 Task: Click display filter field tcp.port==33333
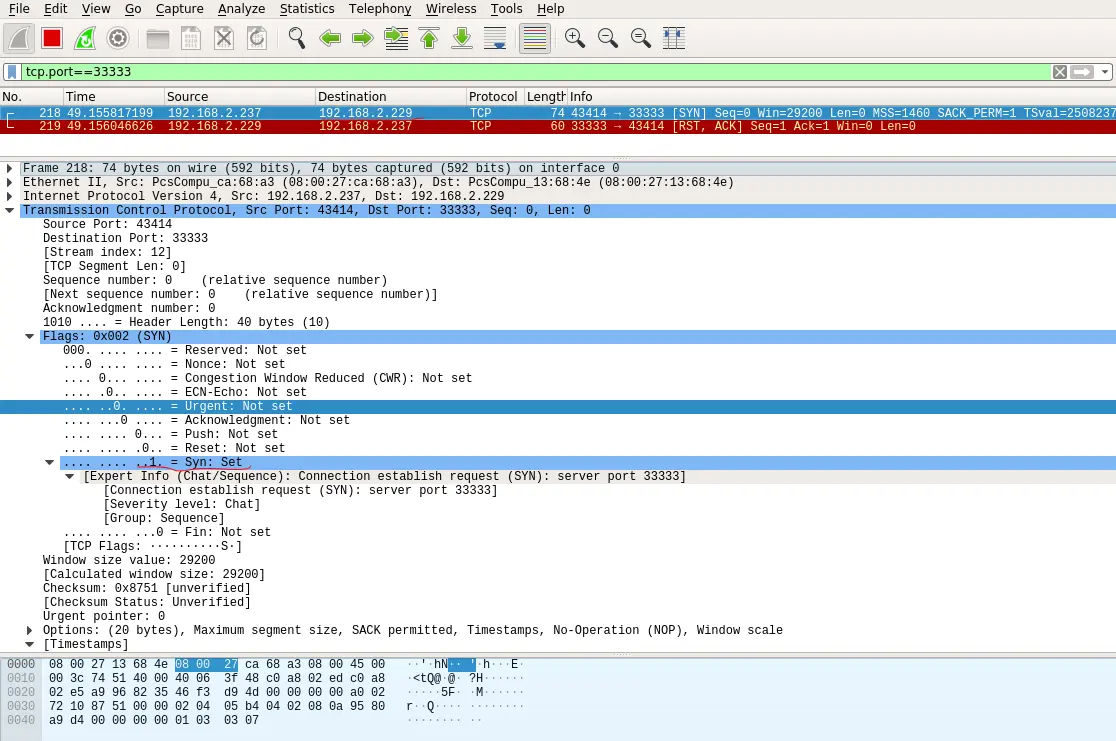tap(534, 72)
